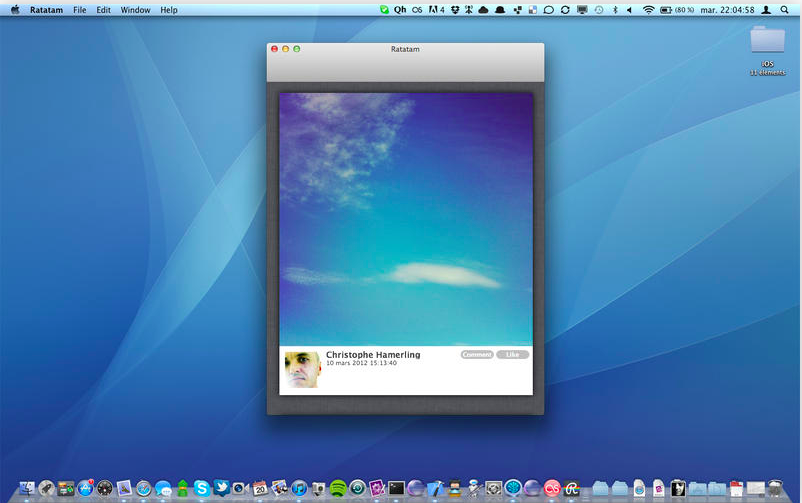802x503 pixels.
Task: Open Spotlight search in menu bar
Action: [784, 10]
